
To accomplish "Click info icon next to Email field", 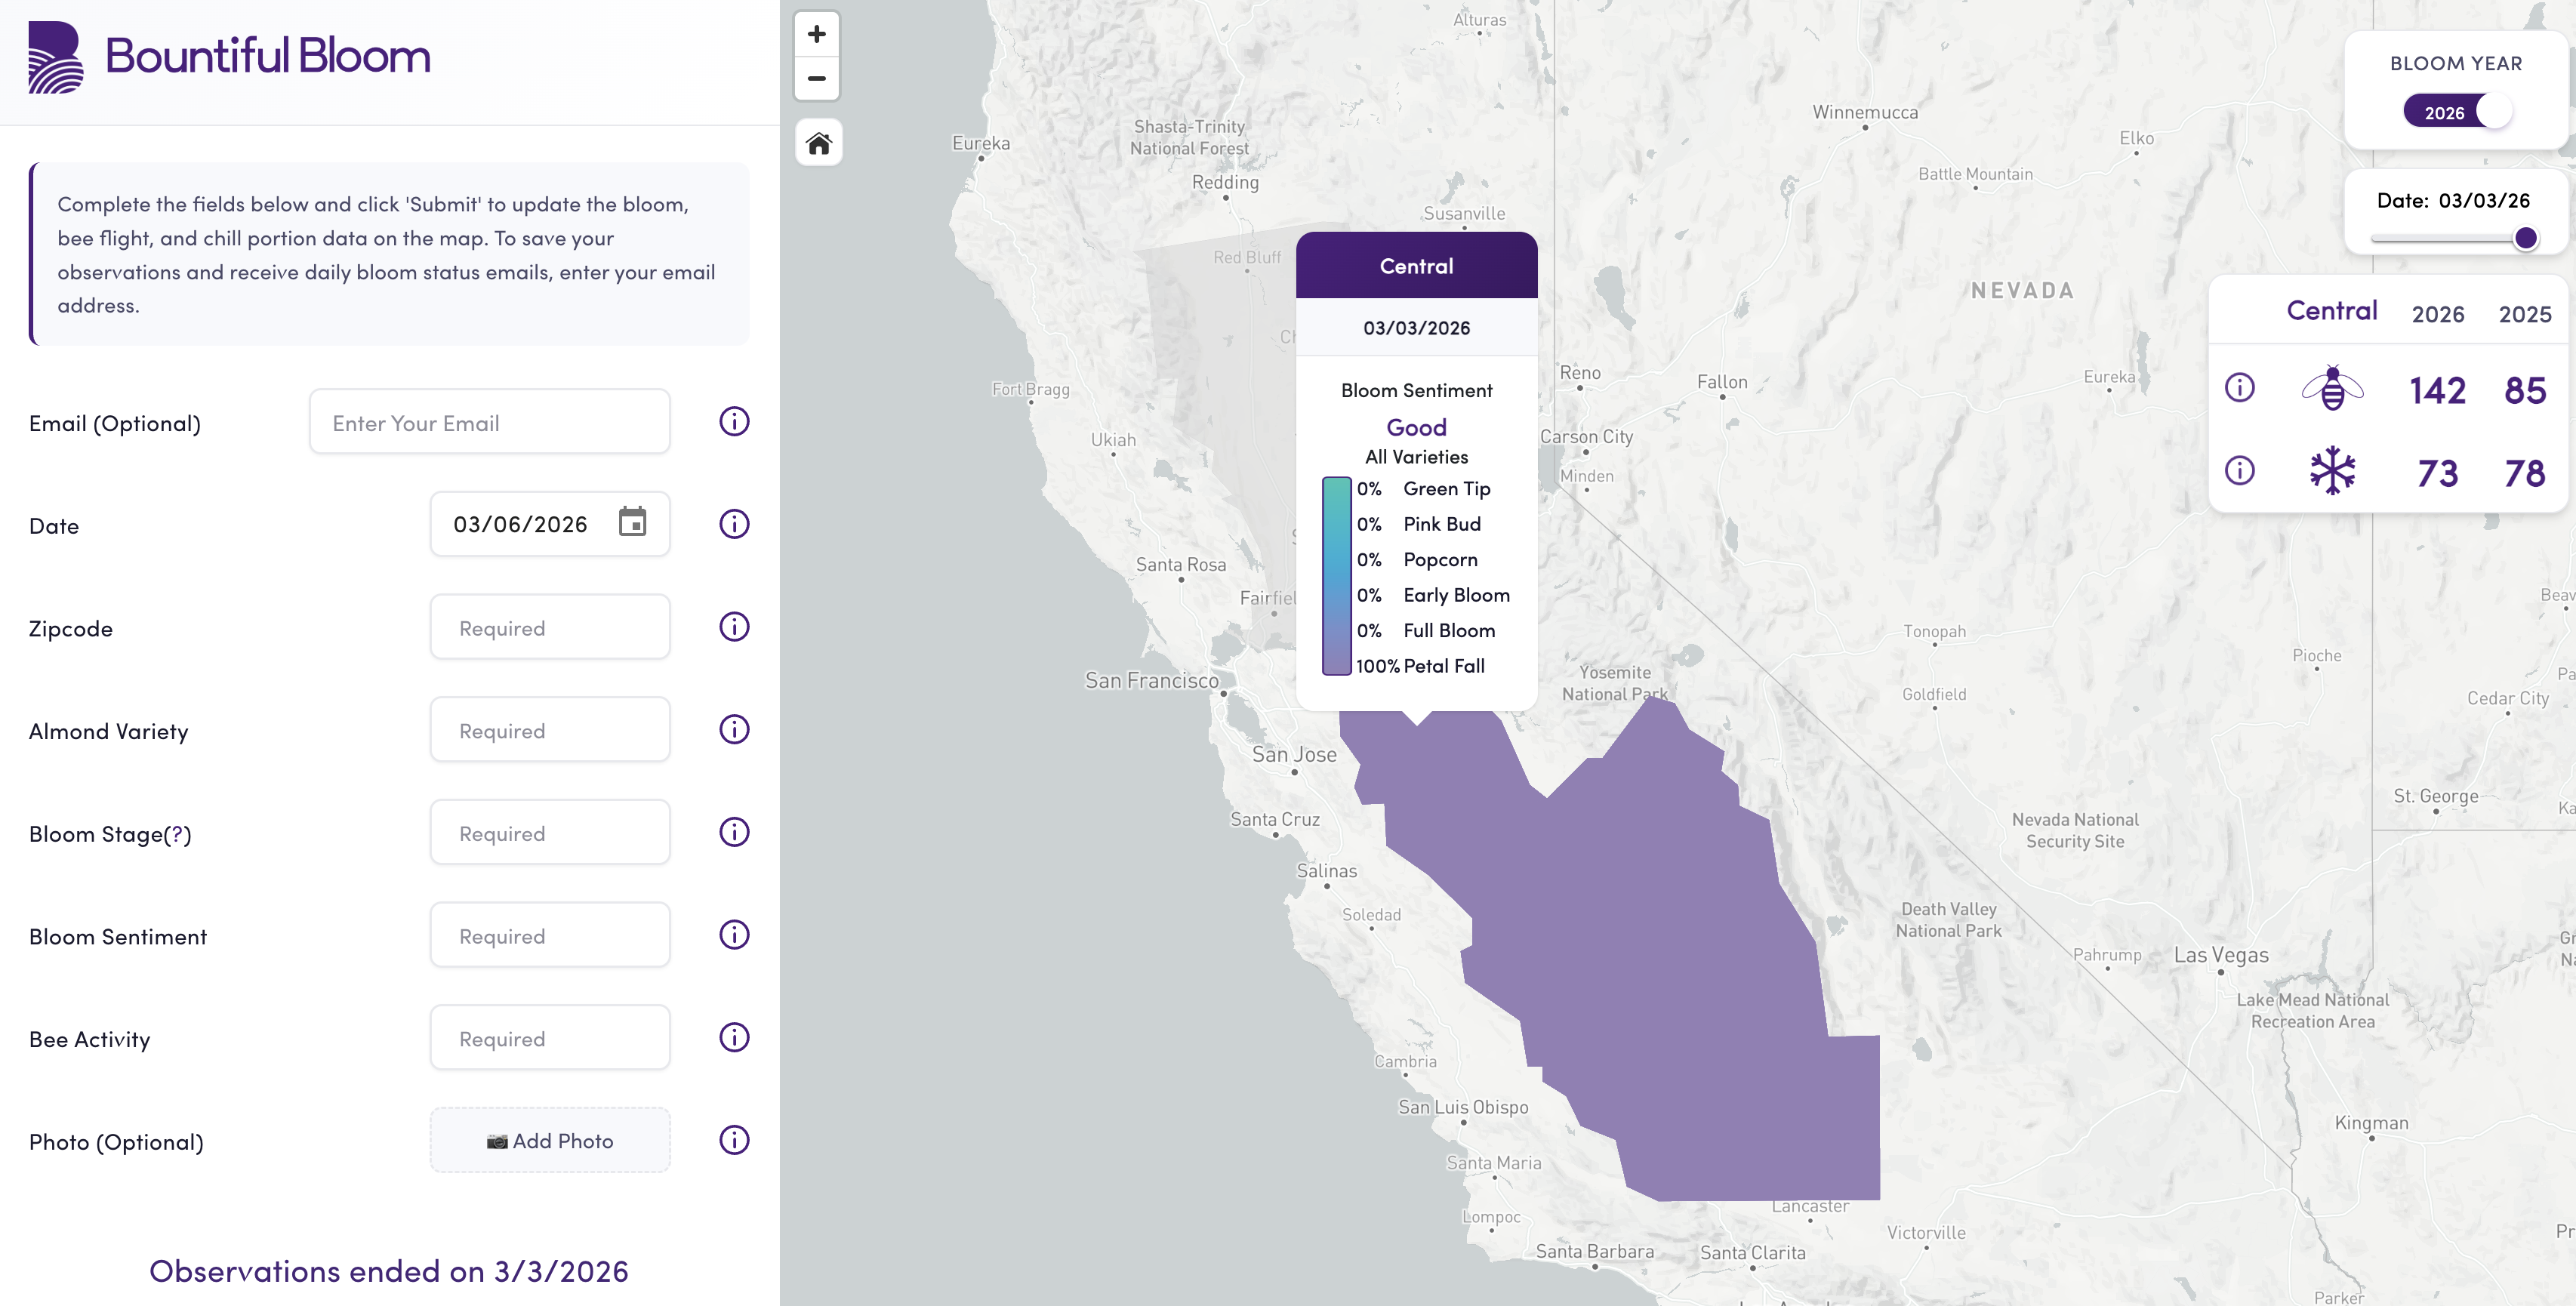I will tap(734, 422).
